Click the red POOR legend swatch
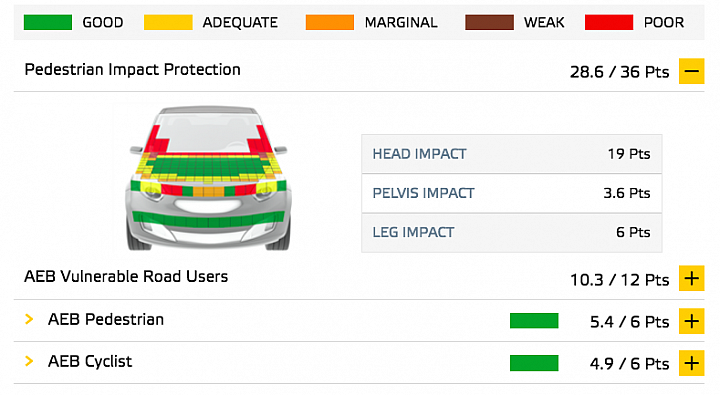Viewport: 720px width, 395px height. point(609,22)
